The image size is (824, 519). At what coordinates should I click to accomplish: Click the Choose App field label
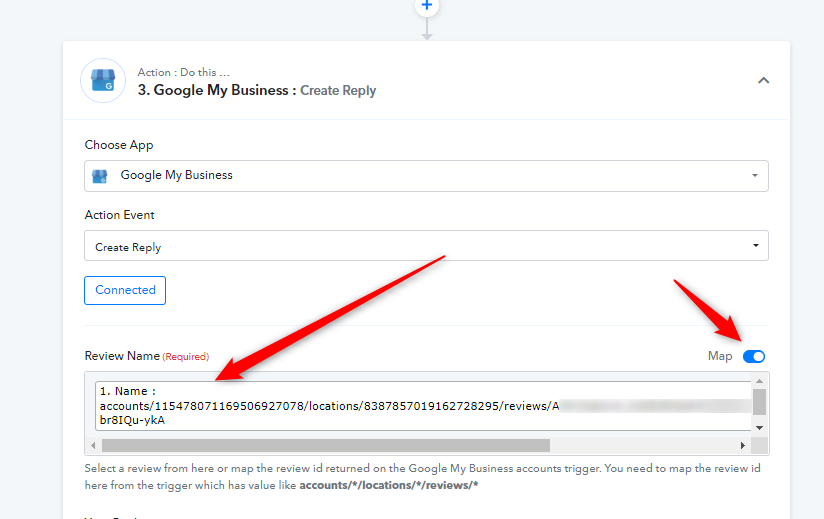pos(119,145)
